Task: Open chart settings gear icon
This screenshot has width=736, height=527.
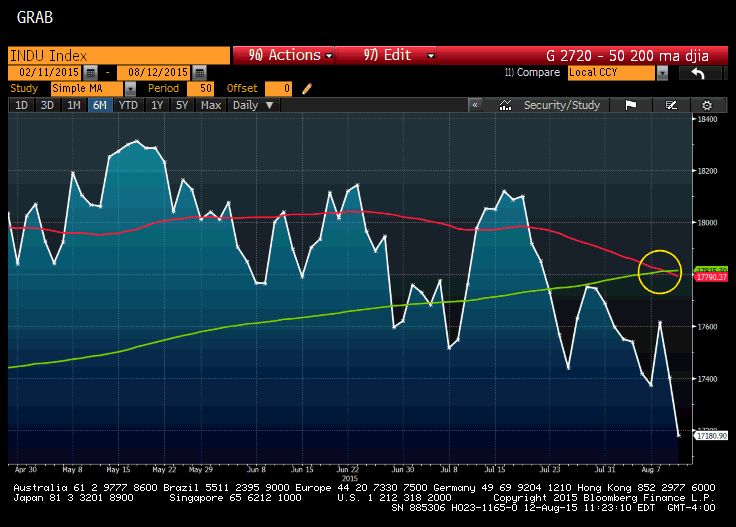Action: point(706,105)
